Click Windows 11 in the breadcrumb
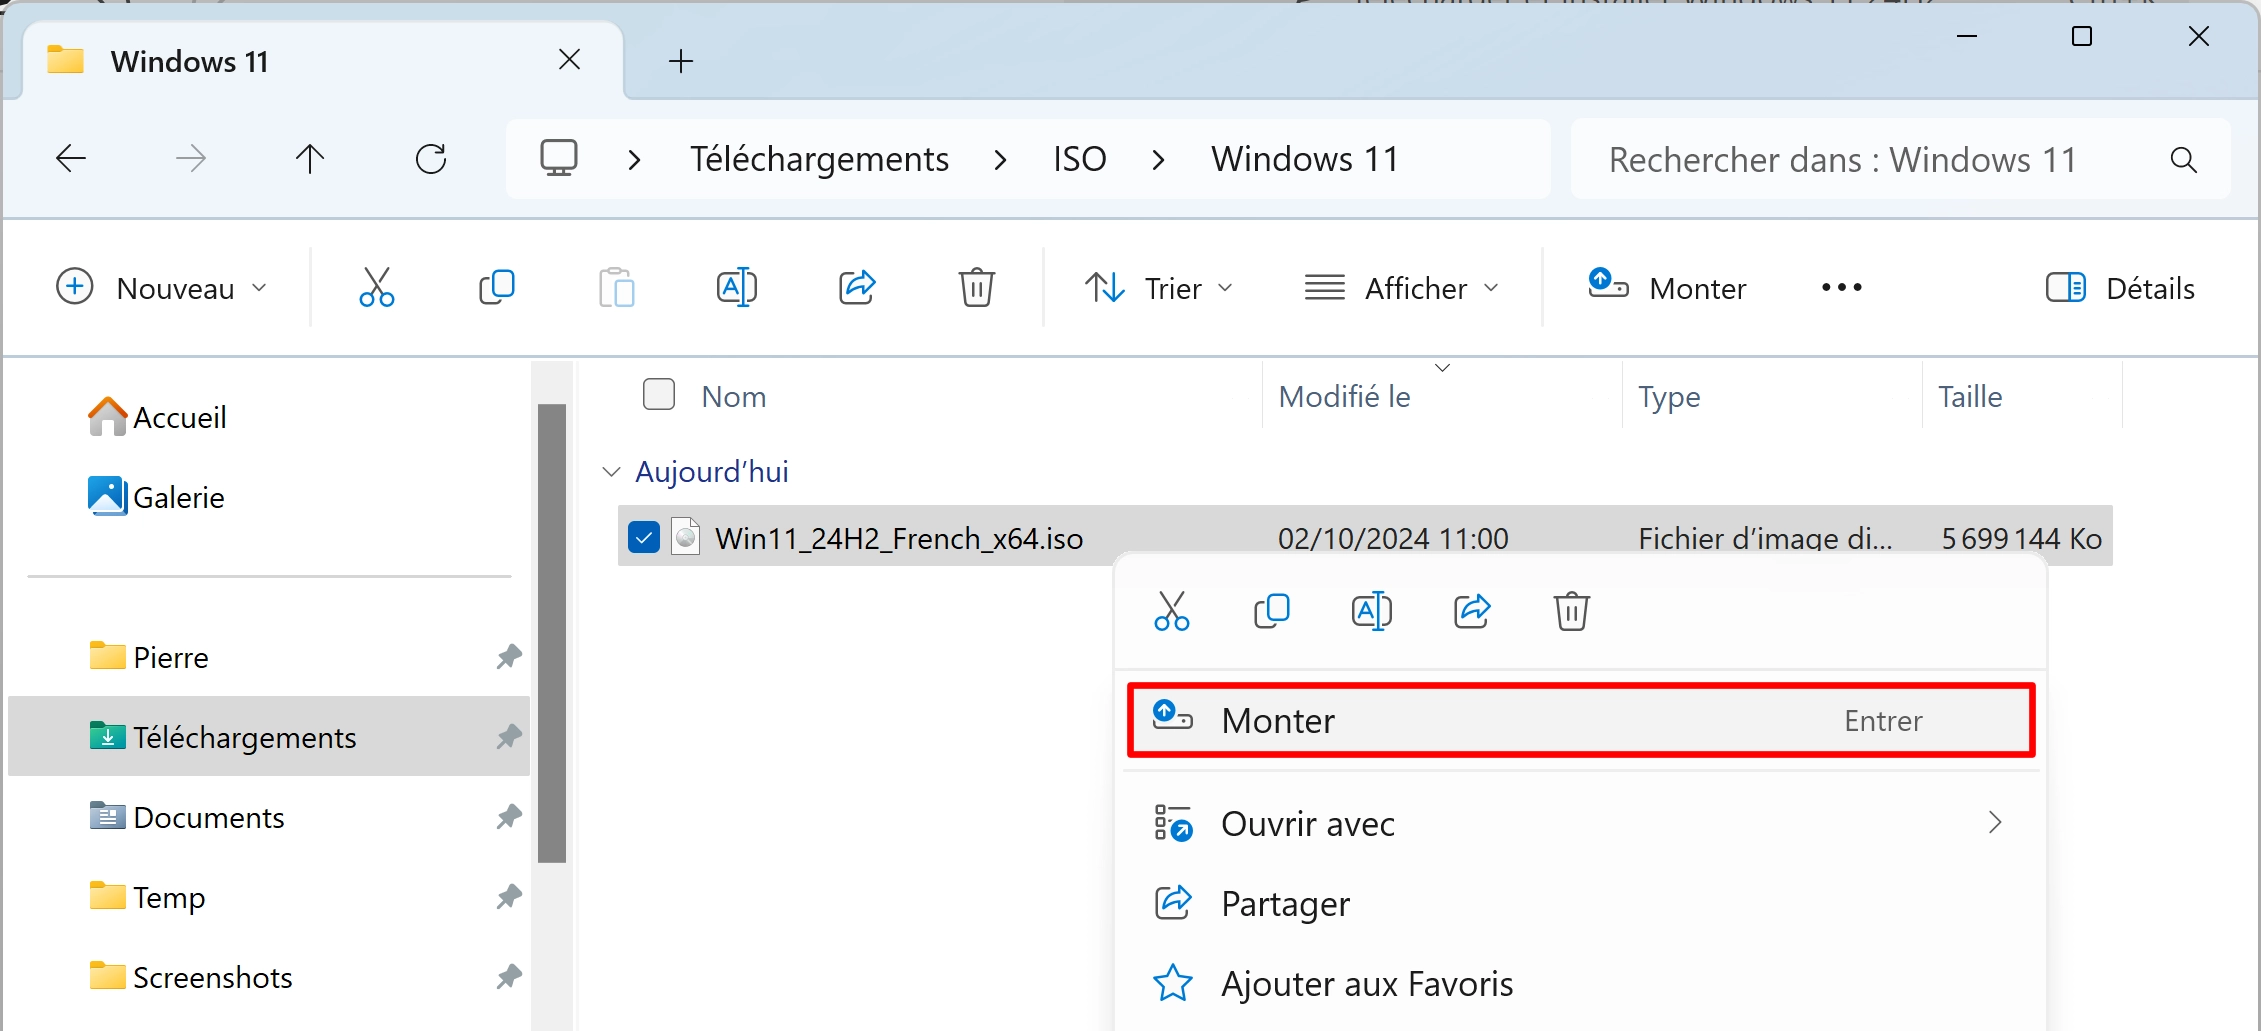Screen dimensions: 2261x1031 [1305, 160]
